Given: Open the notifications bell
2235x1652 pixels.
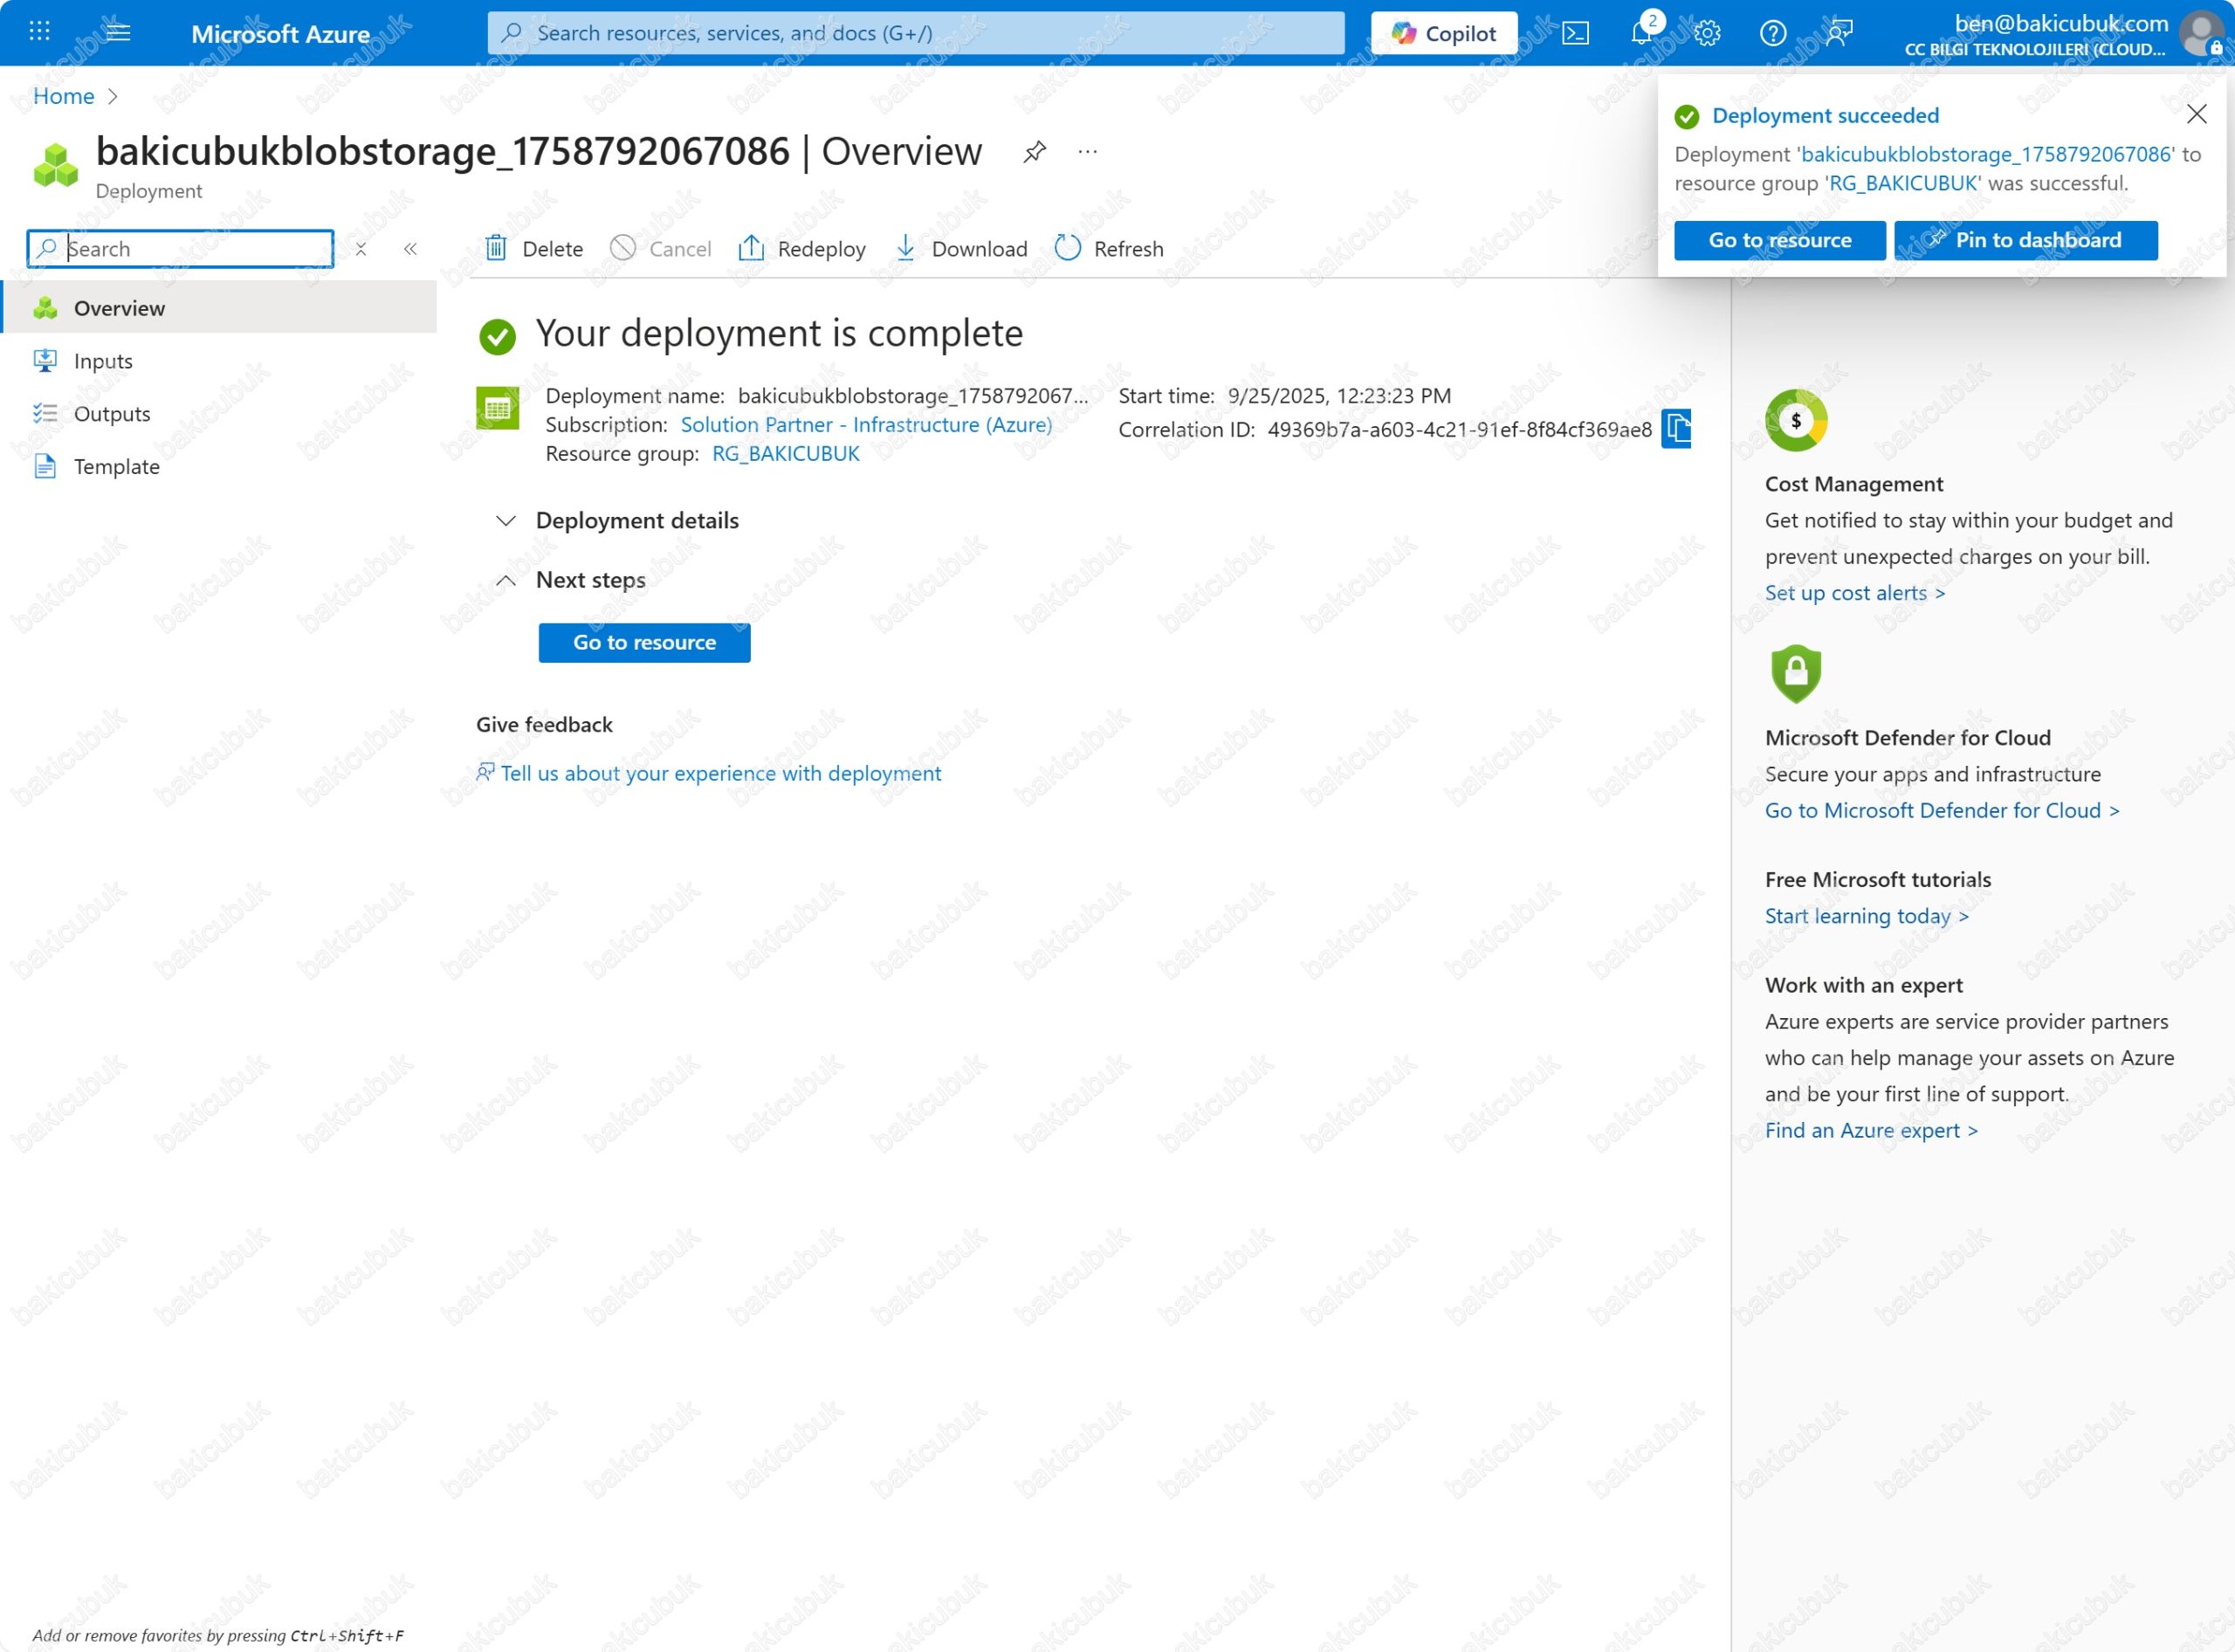Looking at the screenshot, I should 1641,33.
